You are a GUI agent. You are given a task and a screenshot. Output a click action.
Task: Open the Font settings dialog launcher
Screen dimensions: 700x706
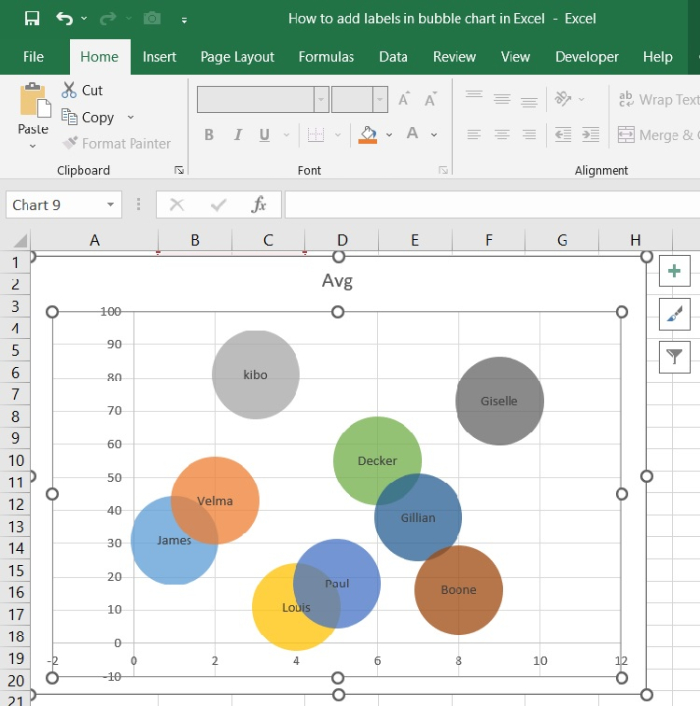click(x=443, y=170)
